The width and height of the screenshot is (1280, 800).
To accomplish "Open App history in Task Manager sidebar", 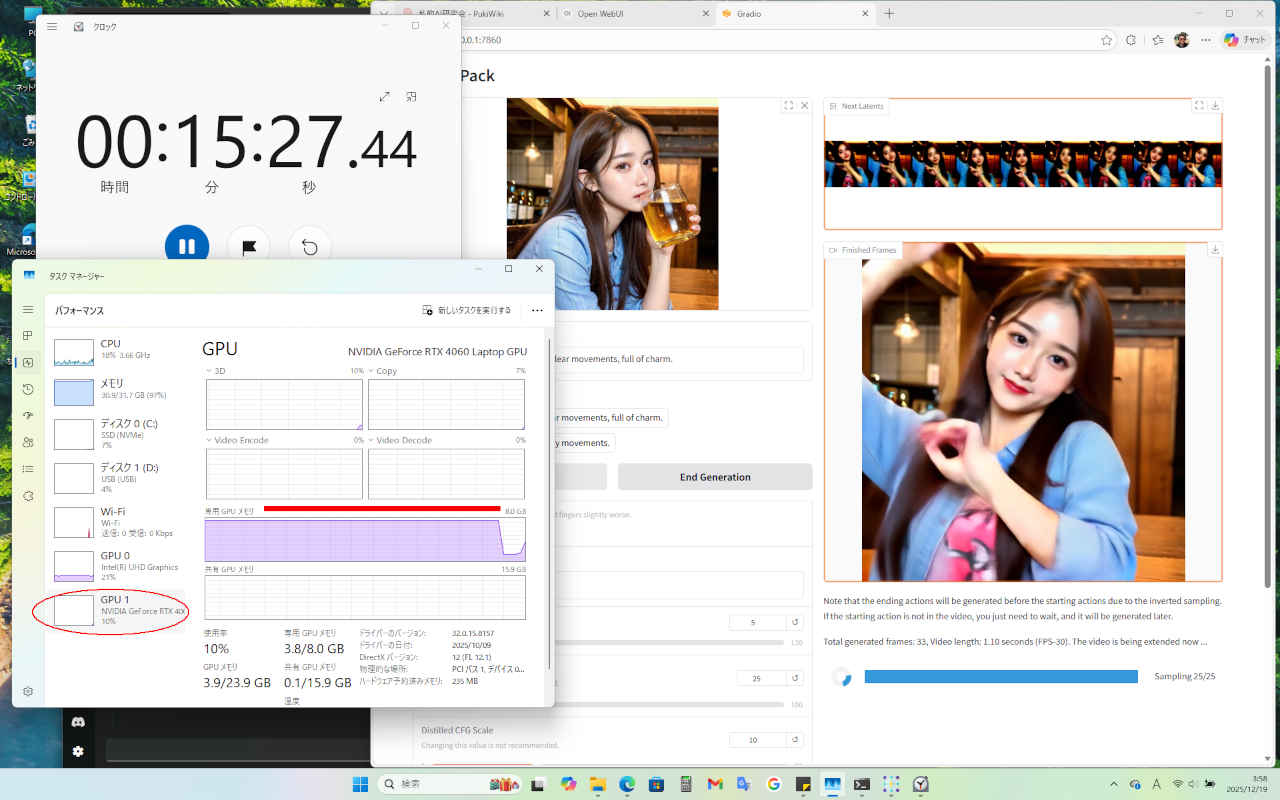I will (28, 389).
